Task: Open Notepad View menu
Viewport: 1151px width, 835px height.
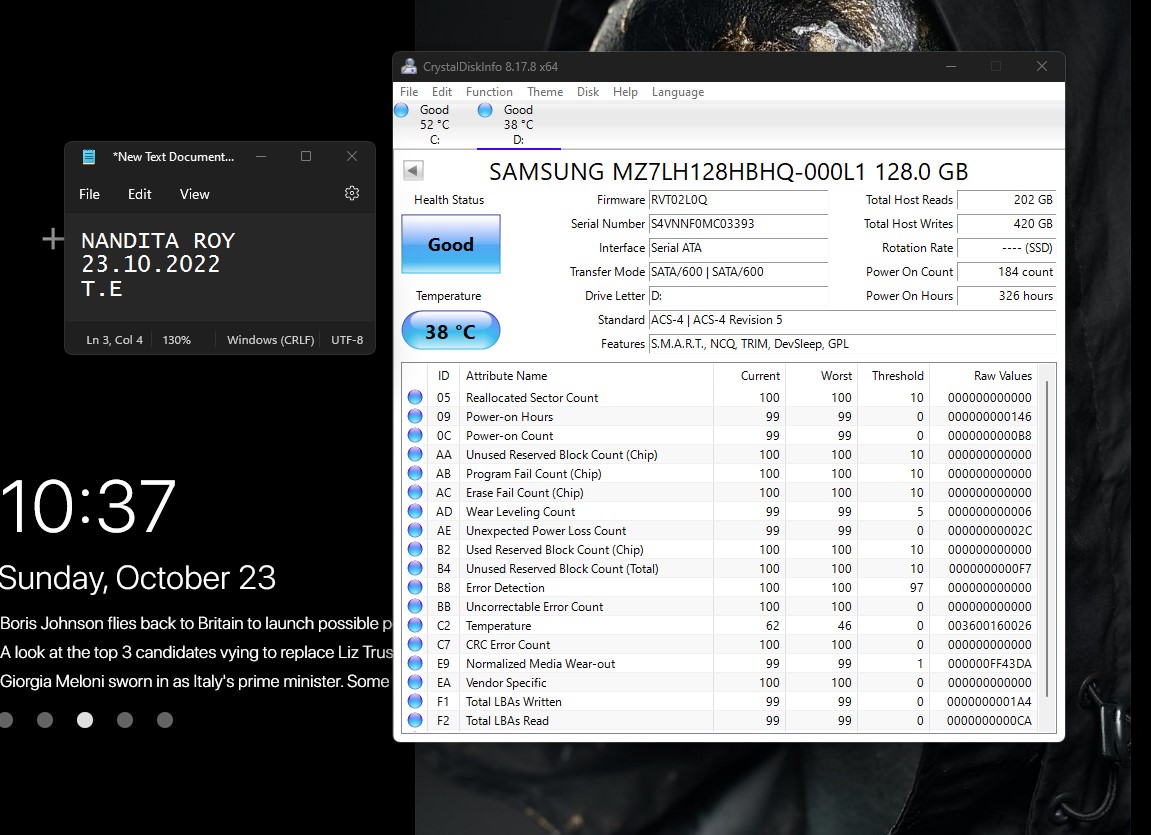Action: click(195, 194)
